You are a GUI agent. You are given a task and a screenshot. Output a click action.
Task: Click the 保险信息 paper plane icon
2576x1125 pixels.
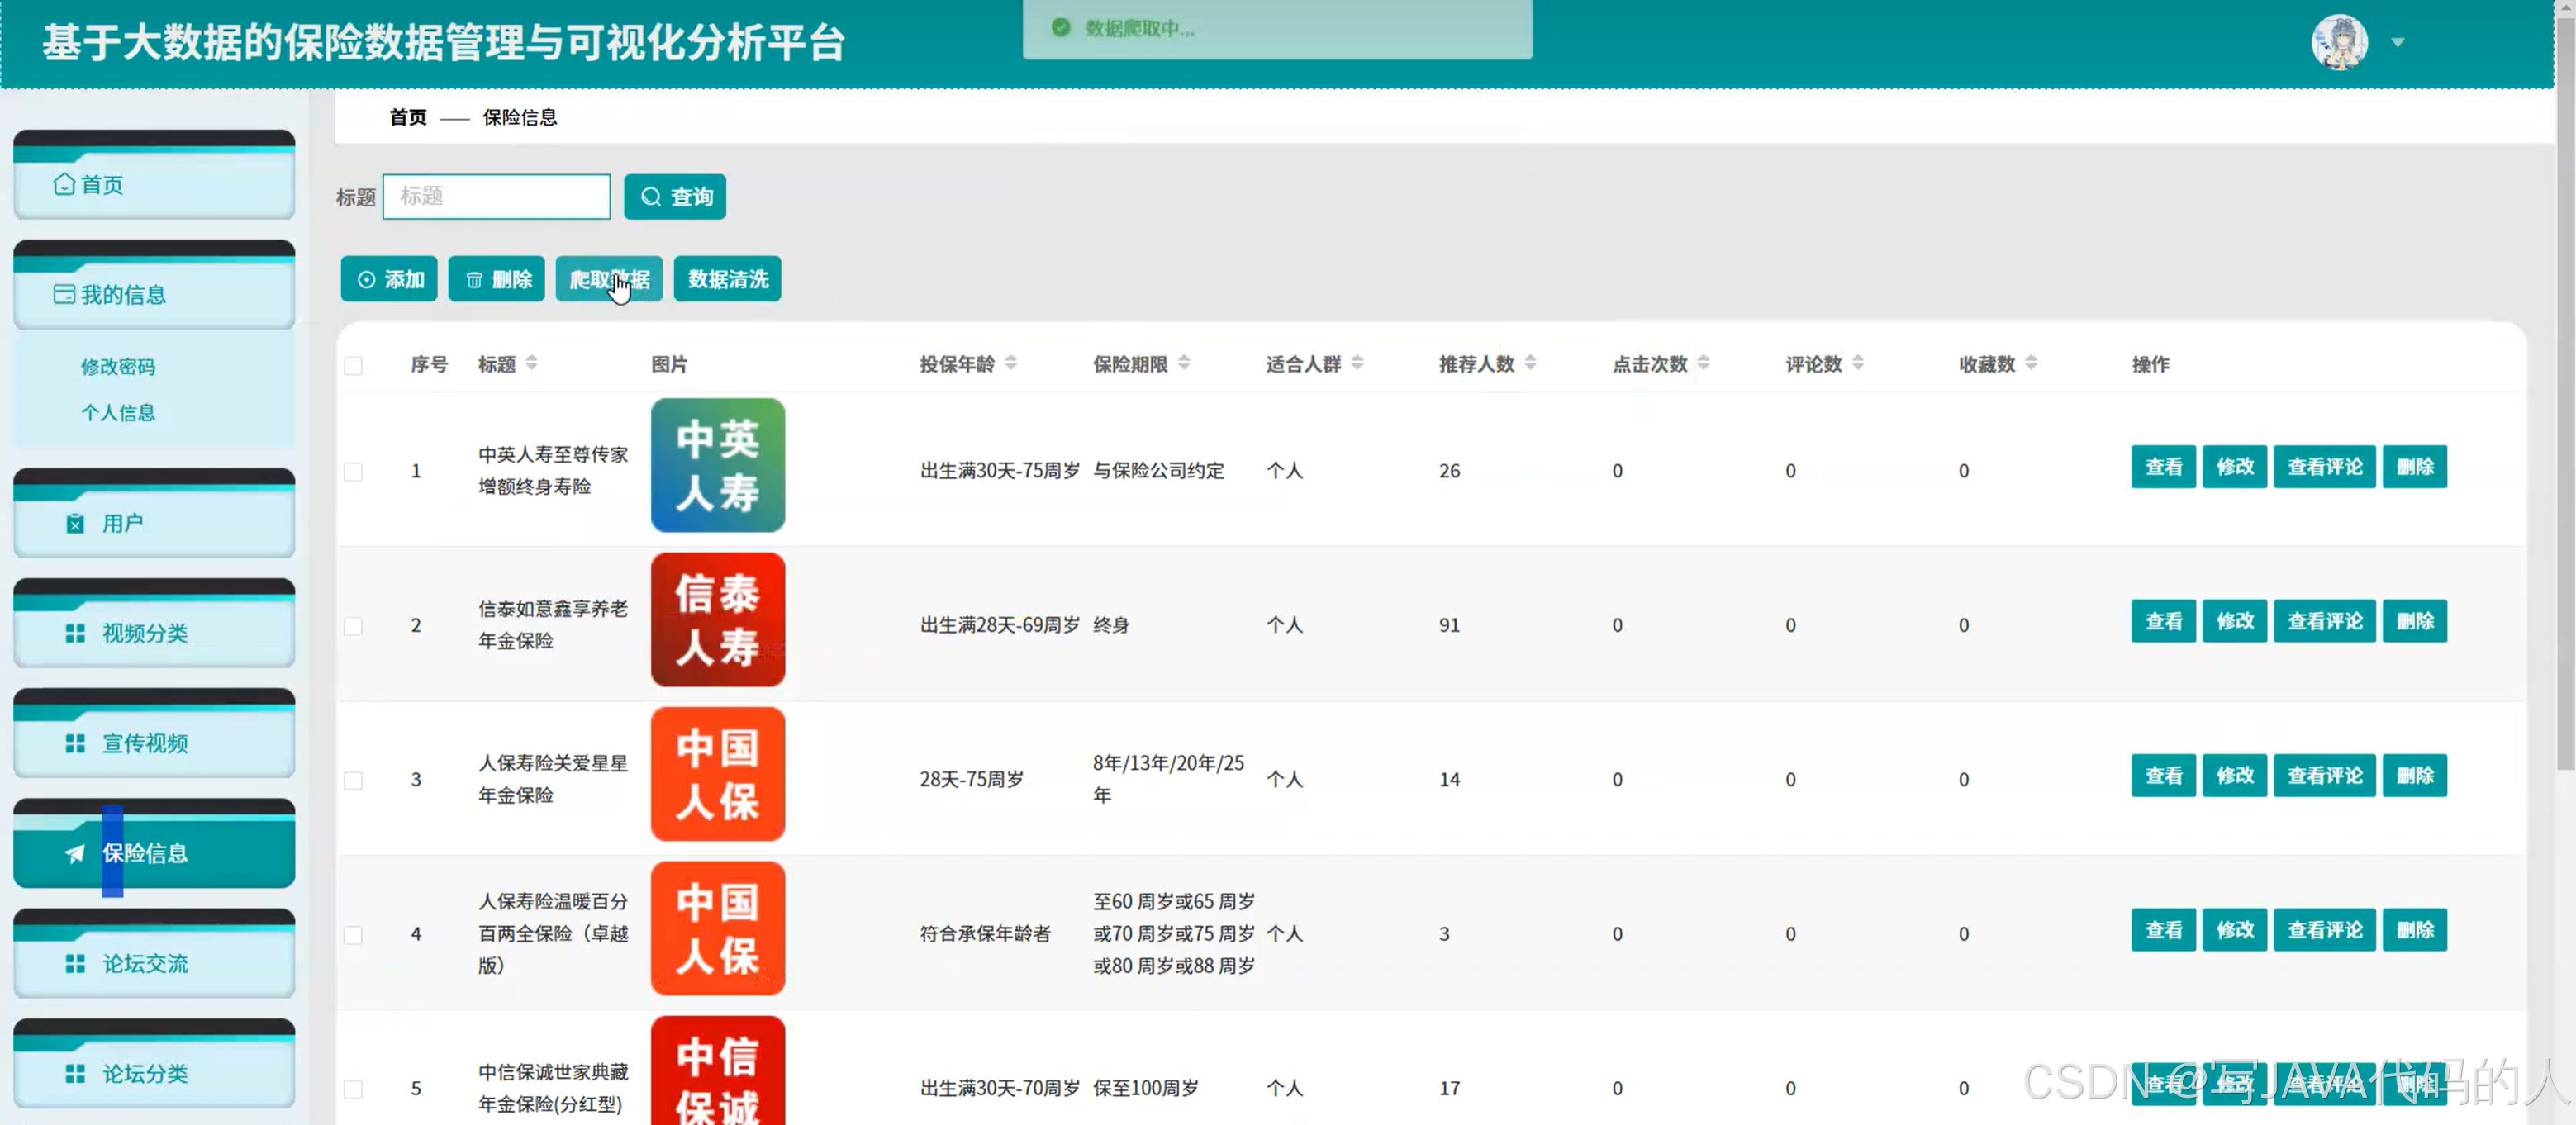[75, 853]
